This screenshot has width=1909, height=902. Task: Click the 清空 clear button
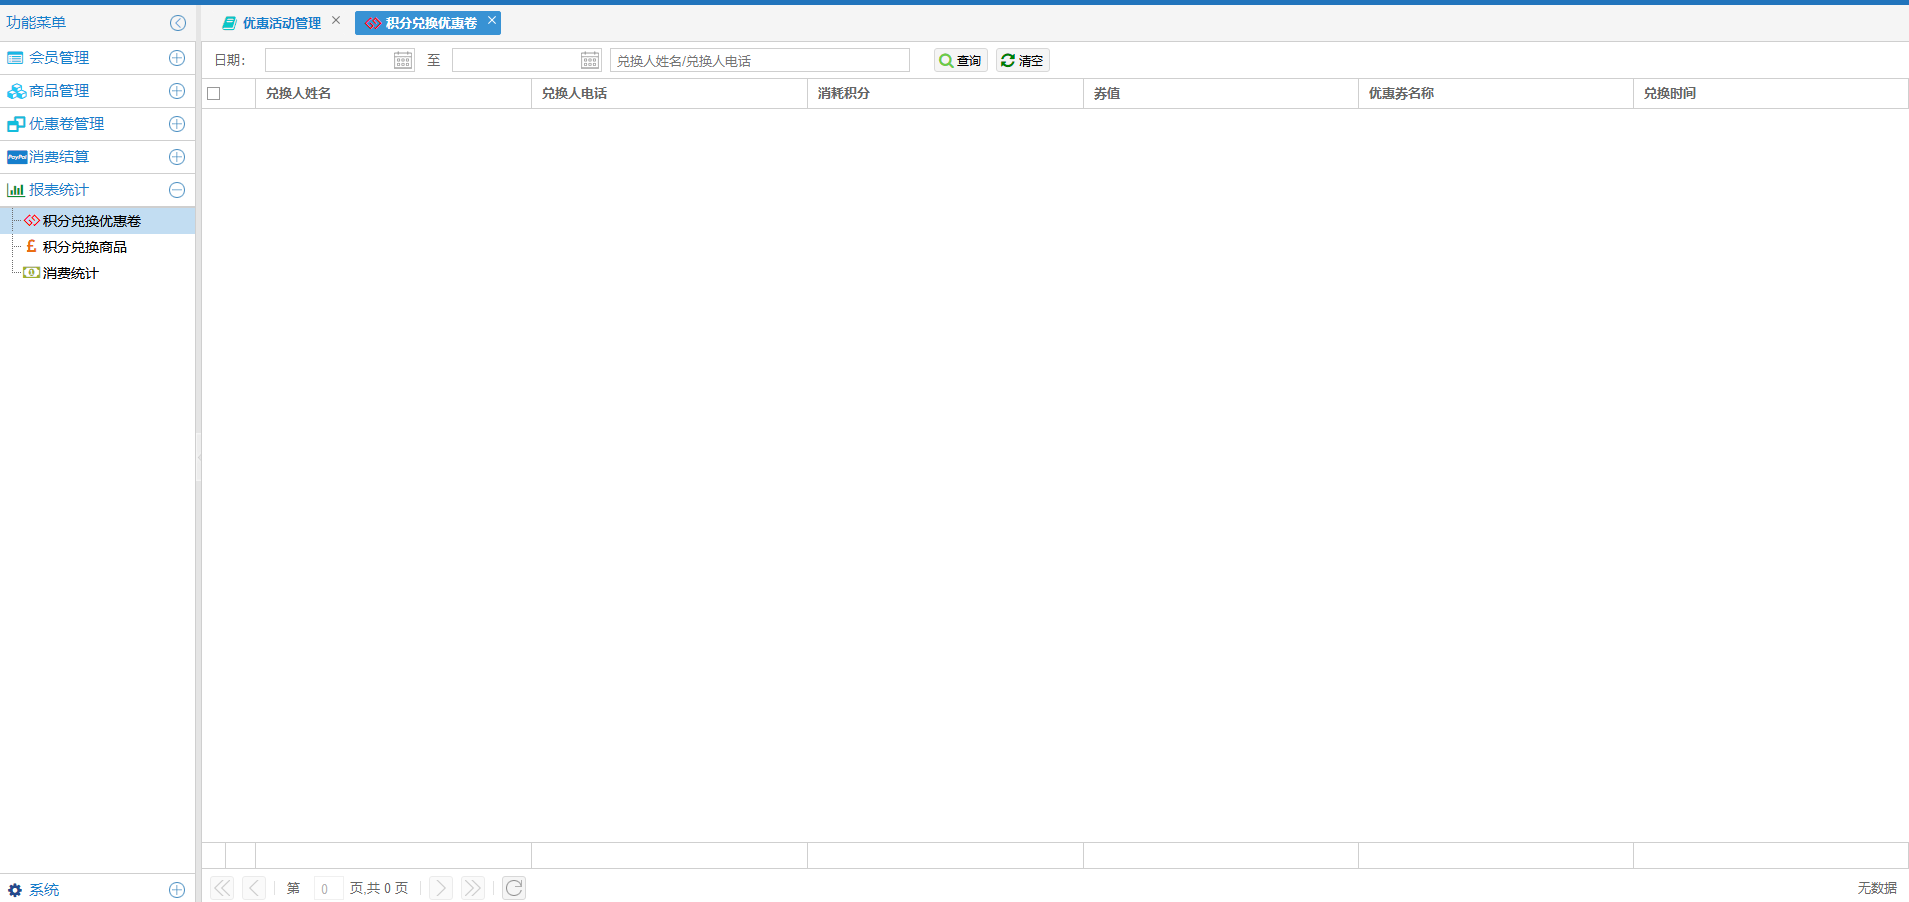(1023, 60)
